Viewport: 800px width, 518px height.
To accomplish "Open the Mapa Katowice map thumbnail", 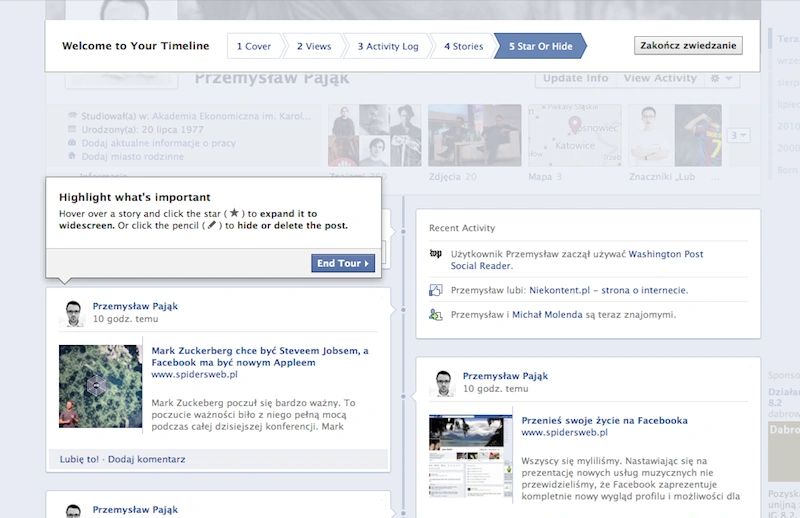I will pos(574,135).
